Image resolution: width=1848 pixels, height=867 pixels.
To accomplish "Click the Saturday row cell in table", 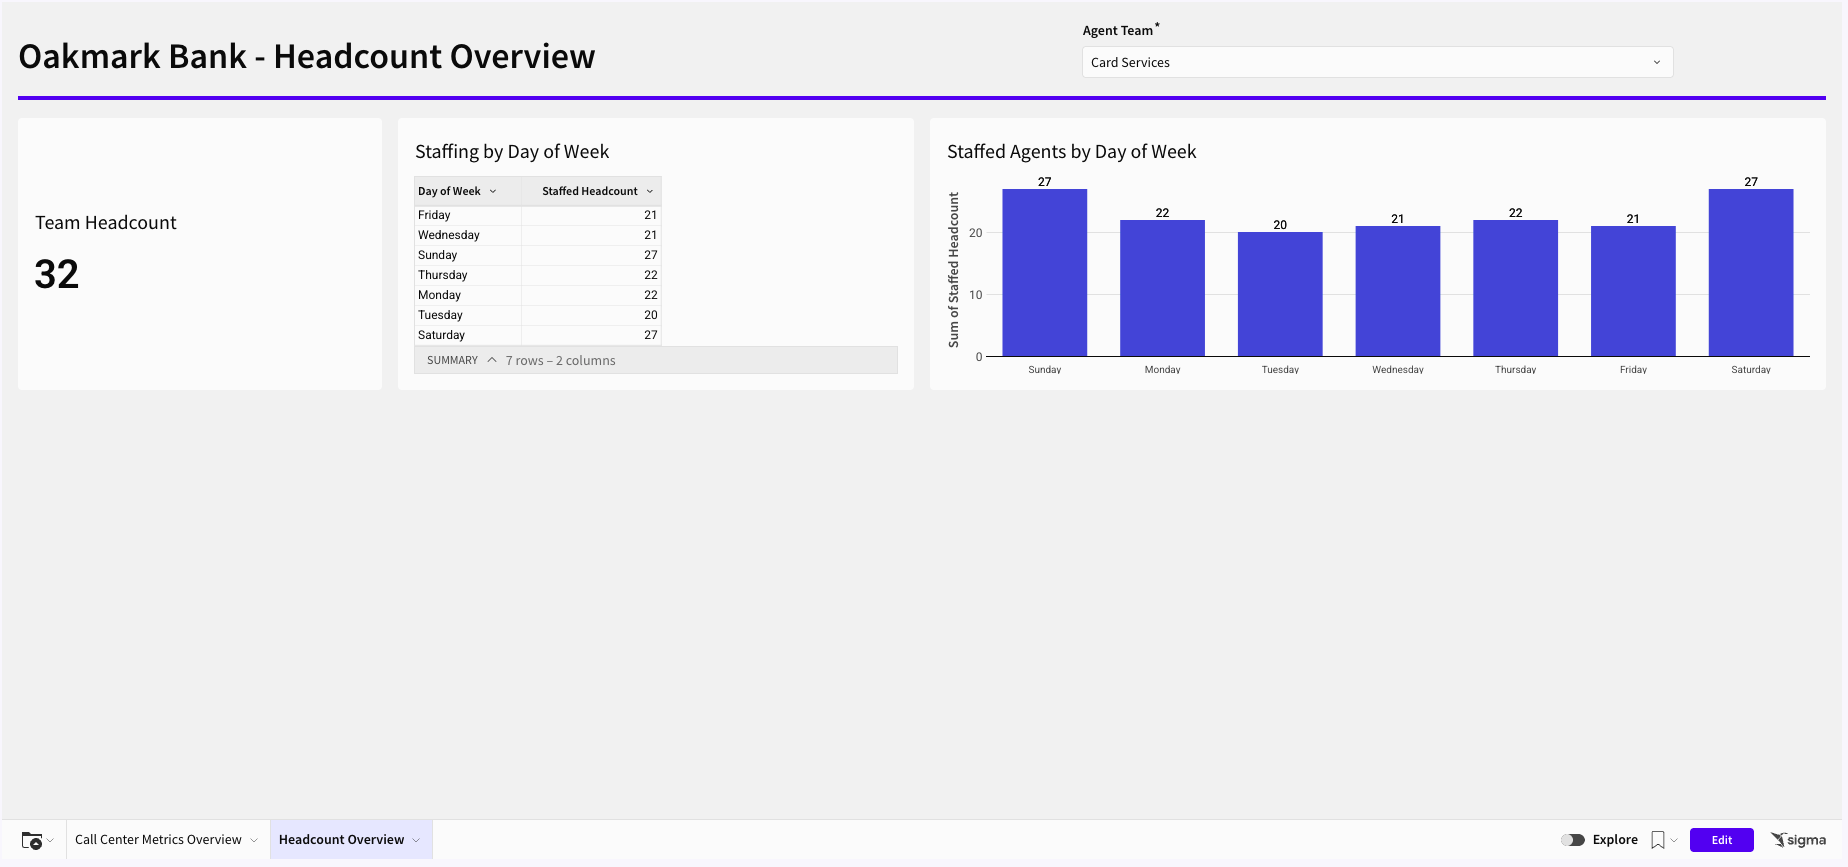I will [x=468, y=335].
